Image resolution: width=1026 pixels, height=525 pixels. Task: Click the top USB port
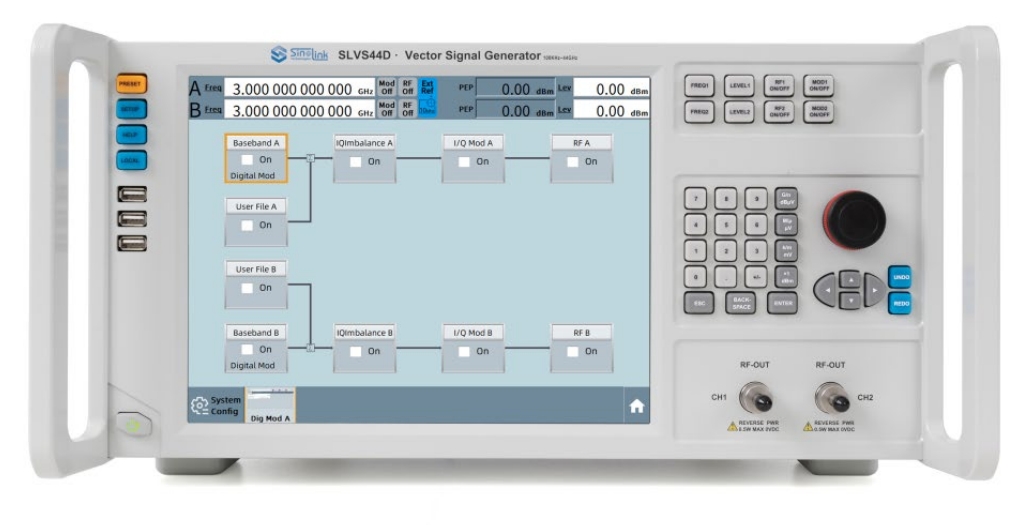coord(132,194)
